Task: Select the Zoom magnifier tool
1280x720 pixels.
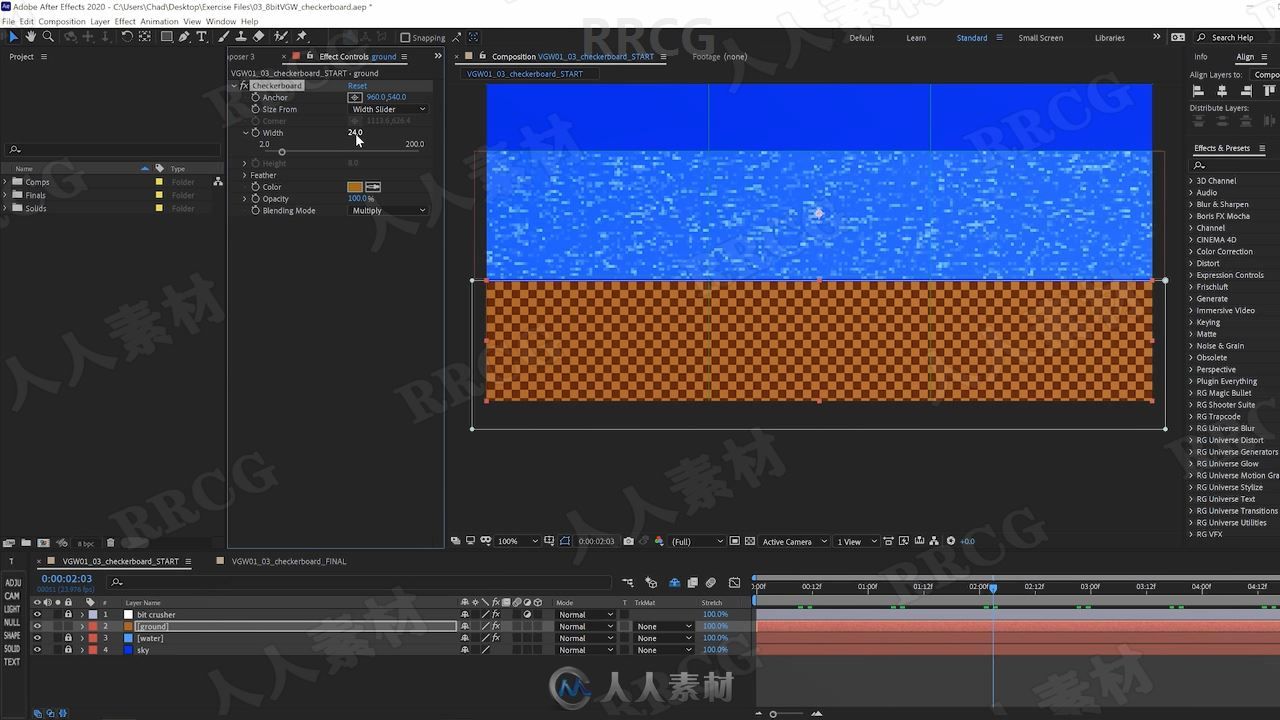Action: pyautogui.click(x=48, y=37)
